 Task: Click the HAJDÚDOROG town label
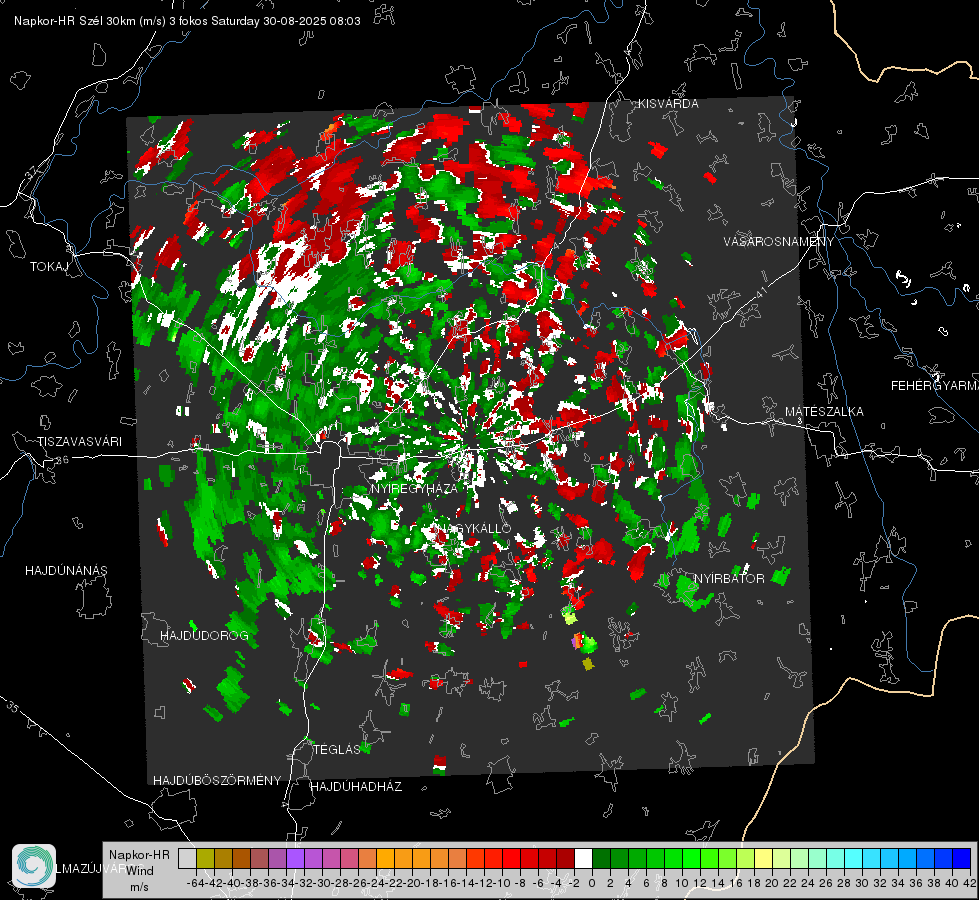tap(204, 635)
